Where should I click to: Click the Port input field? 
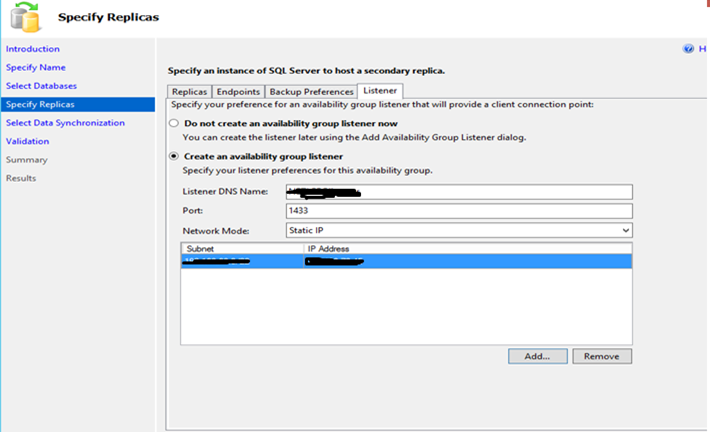(x=458, y=211)
